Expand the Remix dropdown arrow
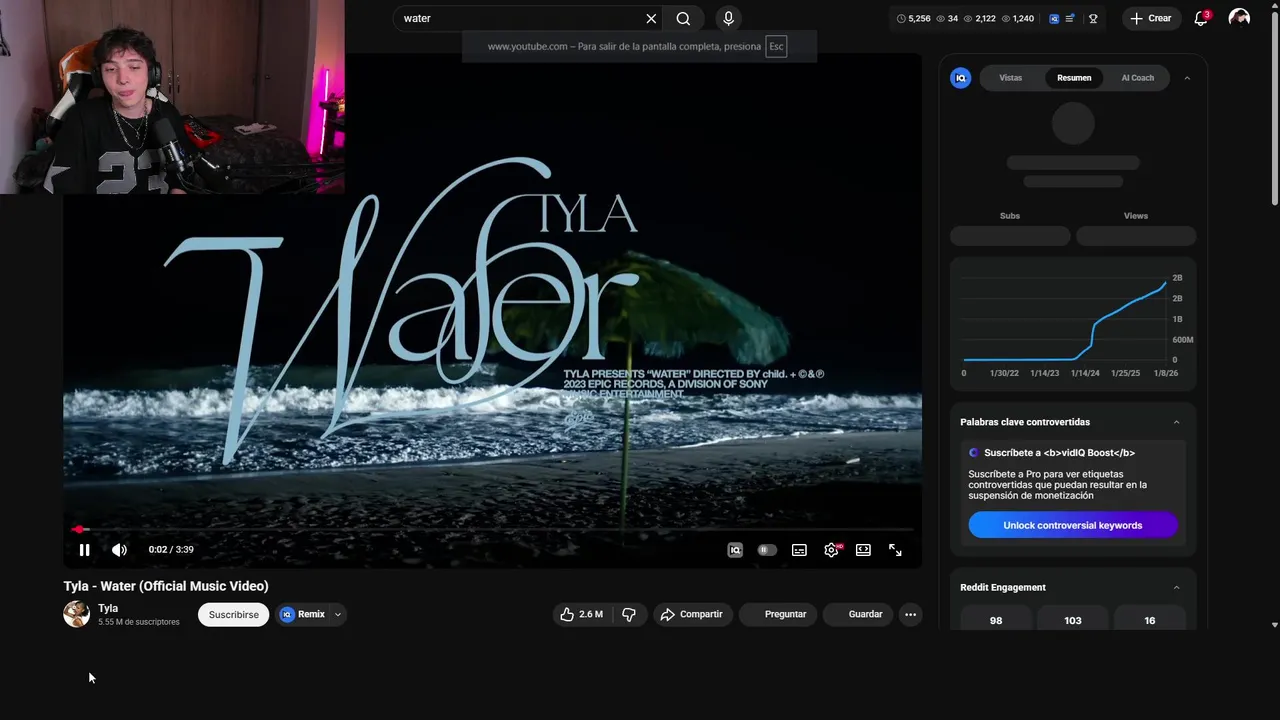The image size is (1280, 720). coord(338,614)
